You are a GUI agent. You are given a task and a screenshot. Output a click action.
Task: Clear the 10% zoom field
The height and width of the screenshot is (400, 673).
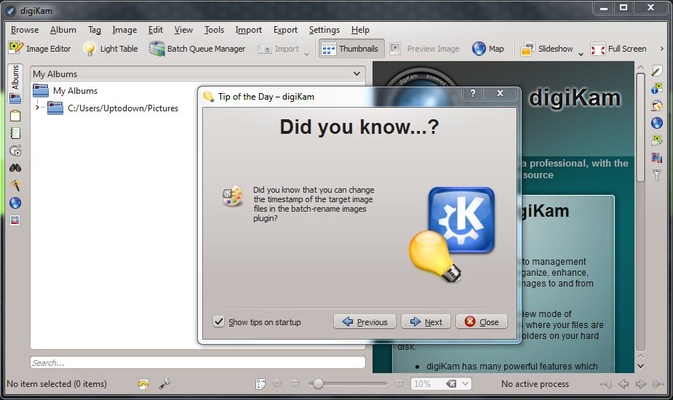click(x=451, y=384)
